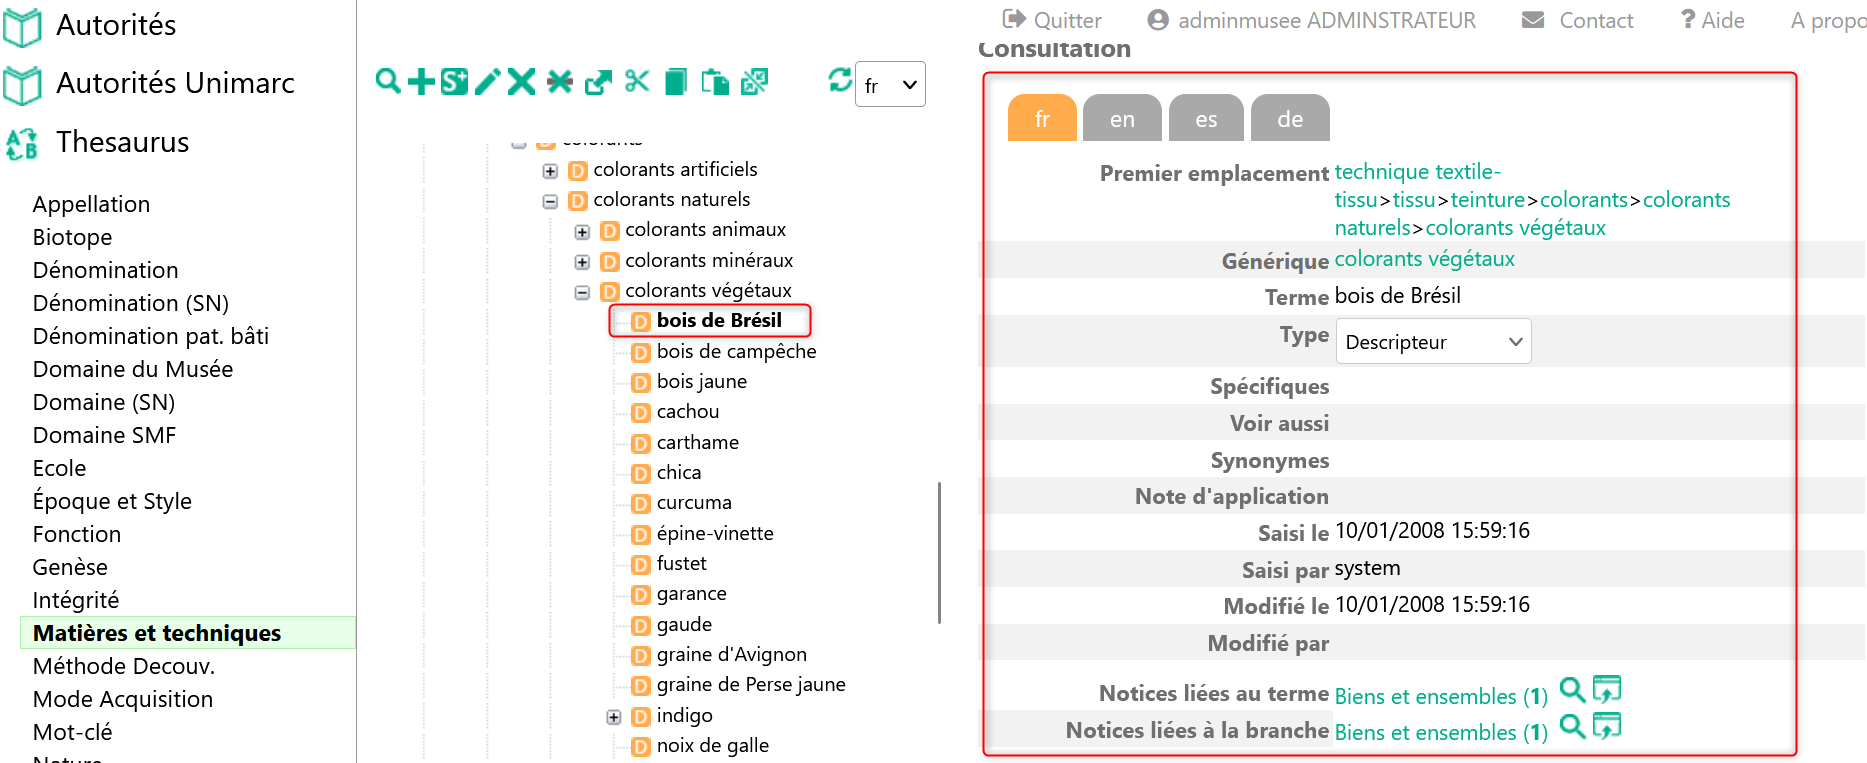Select garance in the tree
The image size is (1867, 763).
click(x=691, y=594)
